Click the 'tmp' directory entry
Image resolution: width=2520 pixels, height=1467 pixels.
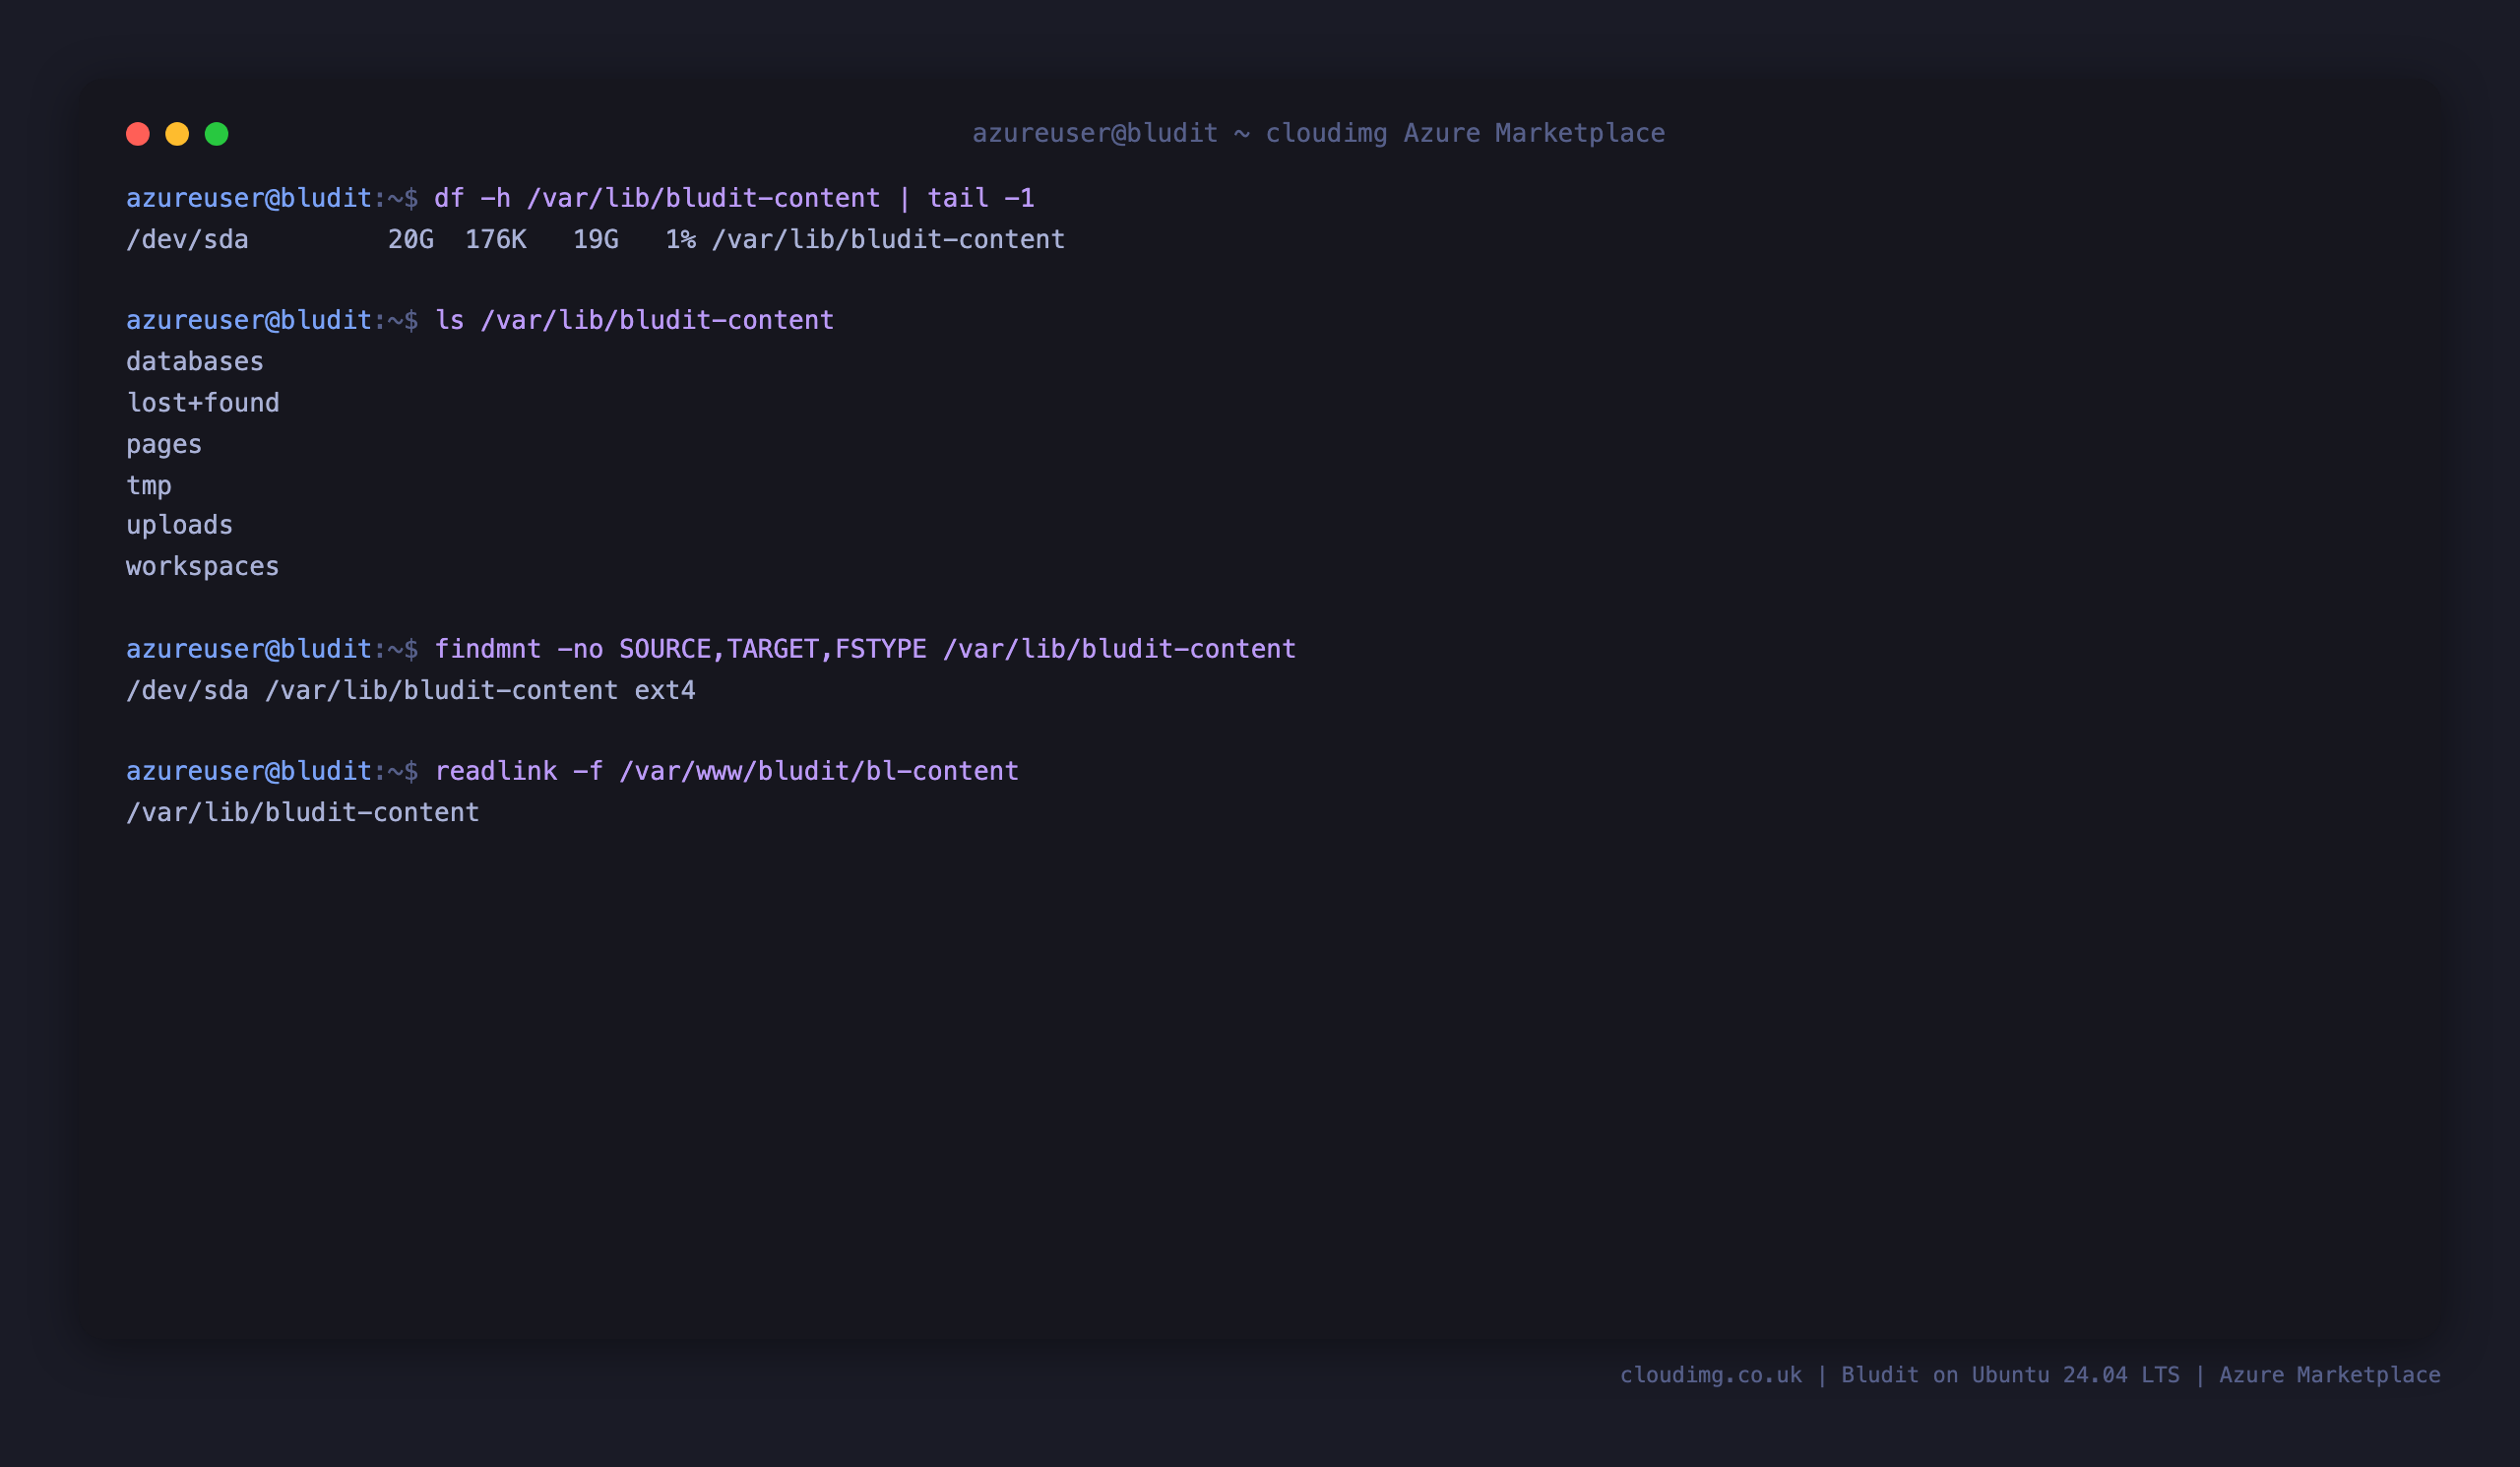149,485
